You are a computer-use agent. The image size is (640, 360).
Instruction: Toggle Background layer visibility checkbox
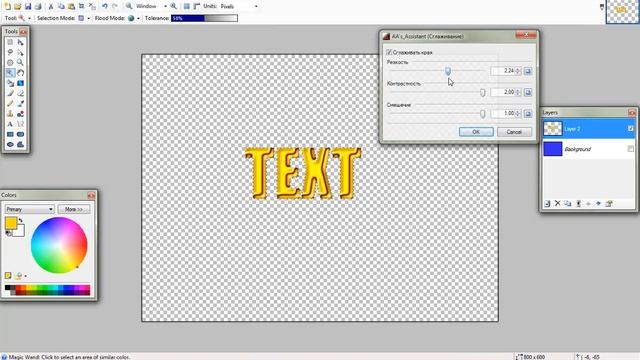631,149
